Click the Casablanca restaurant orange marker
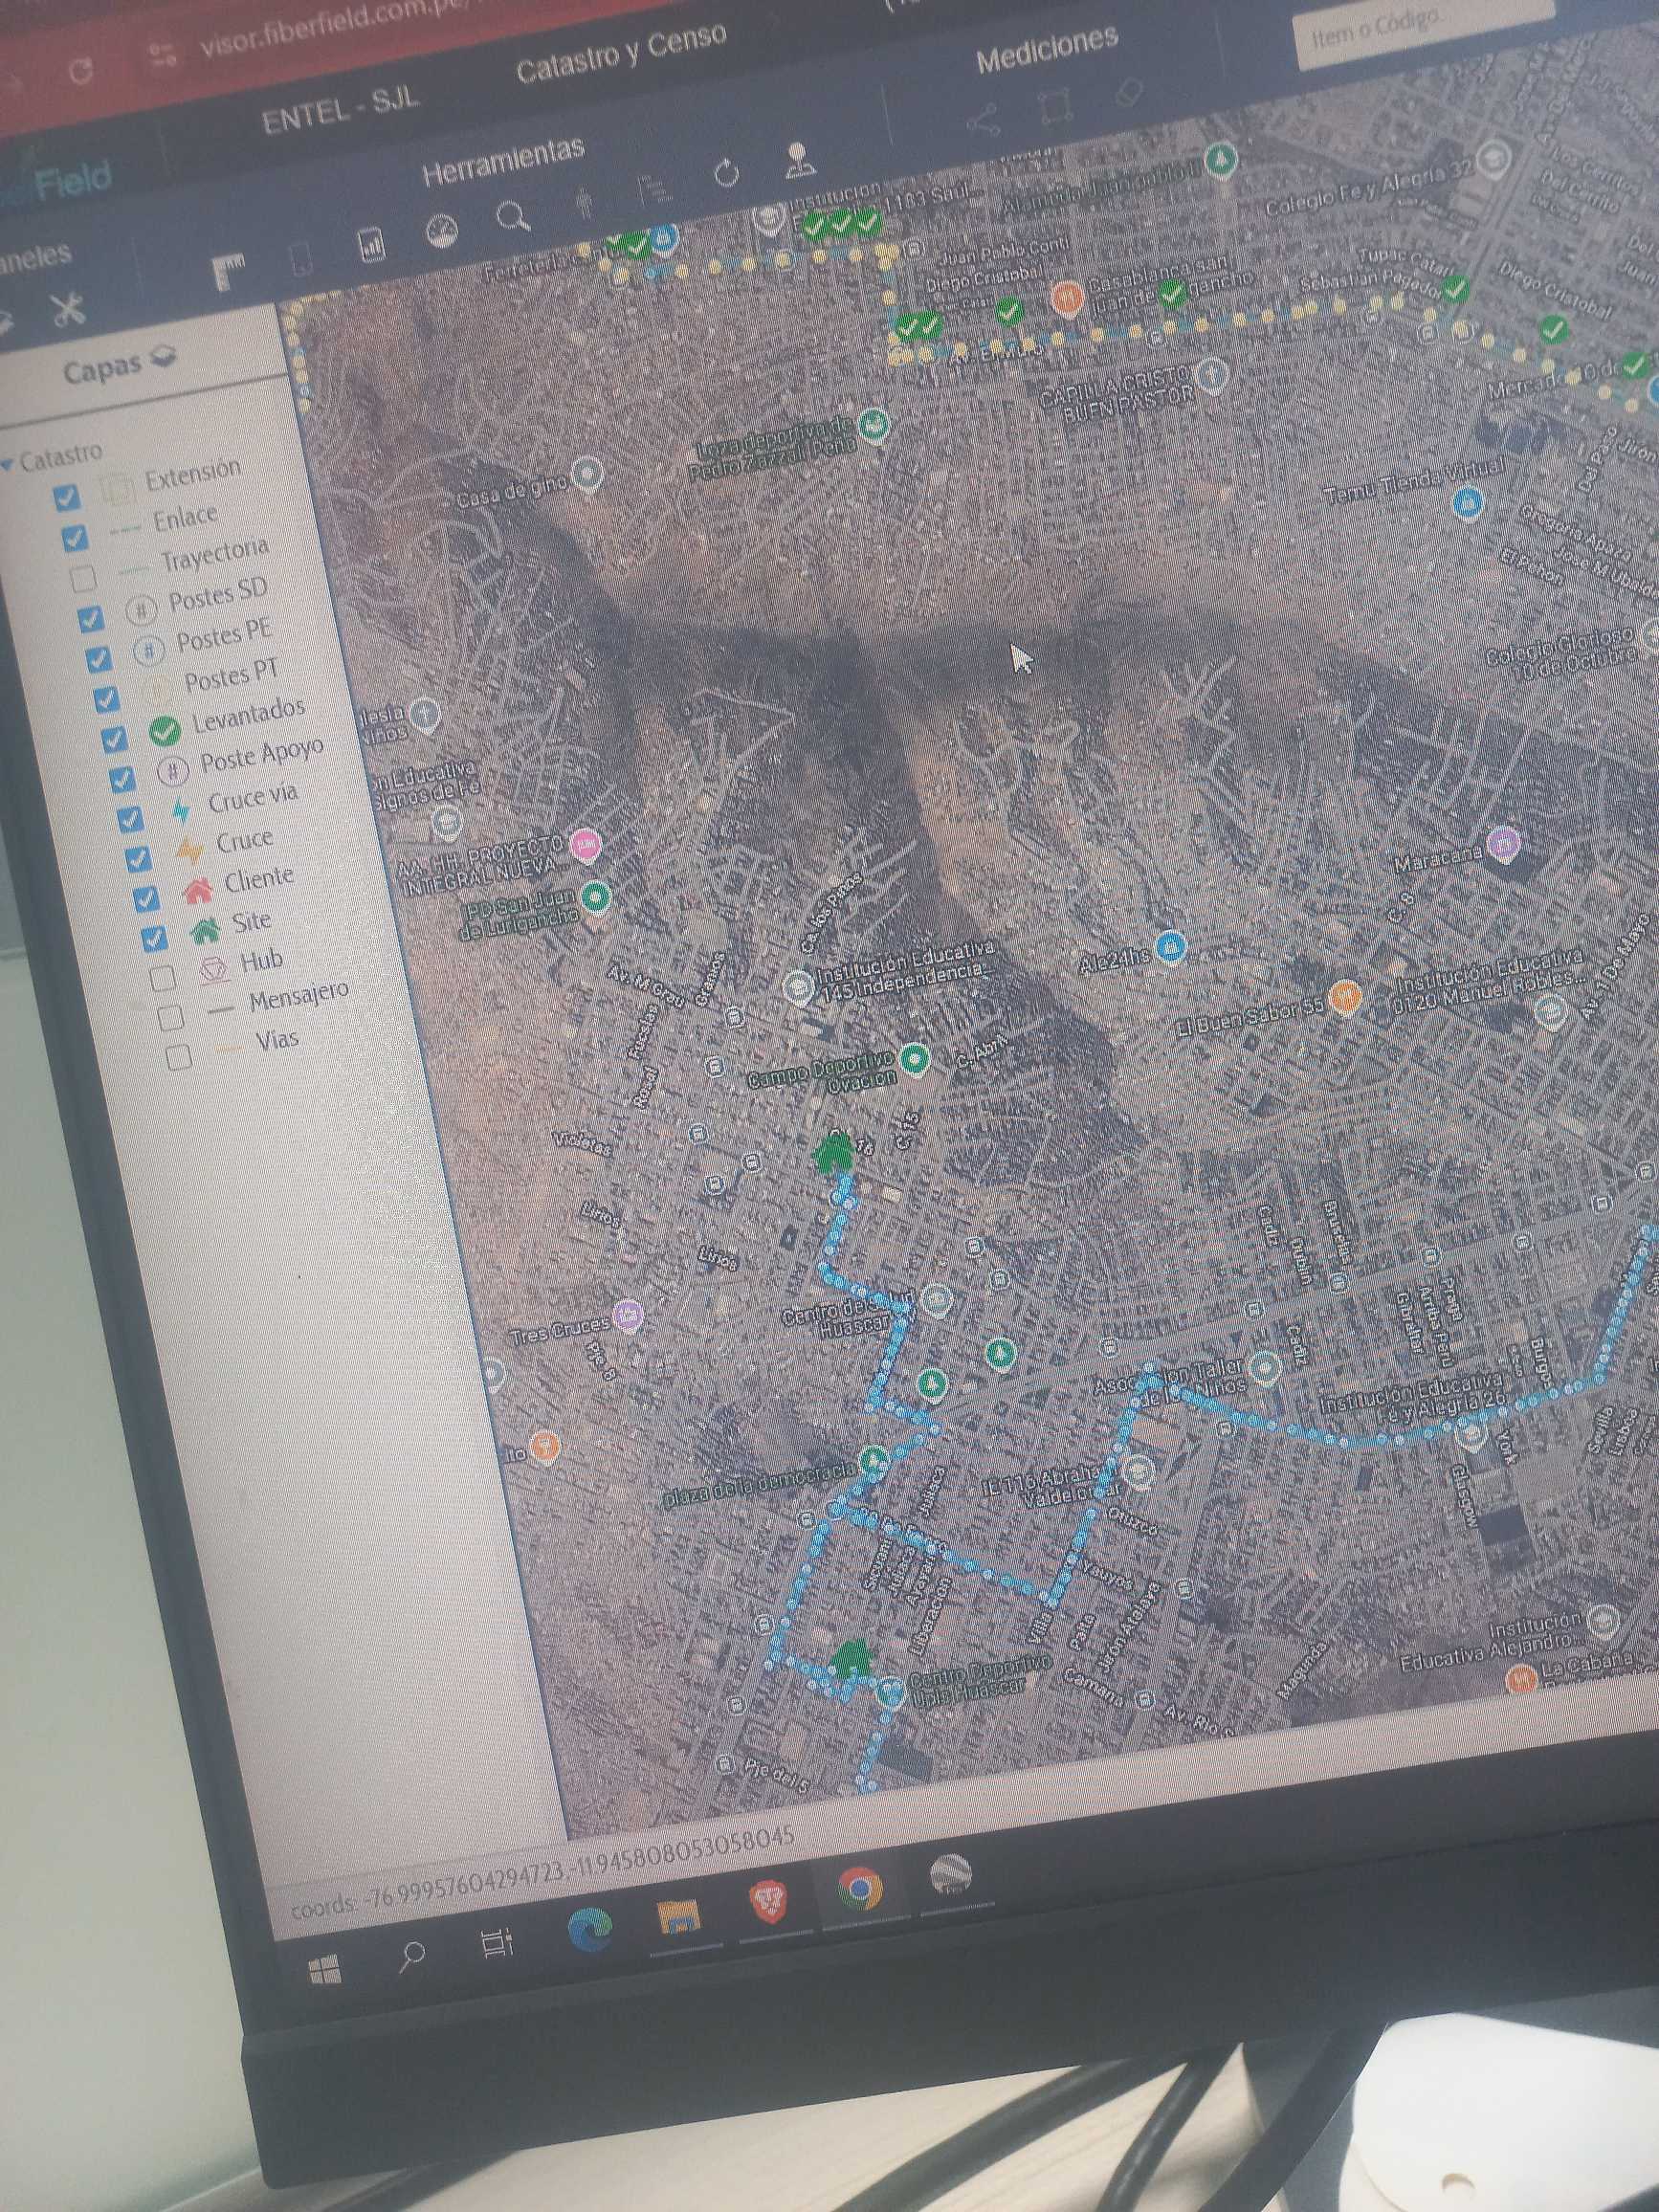 (1068, 296)
